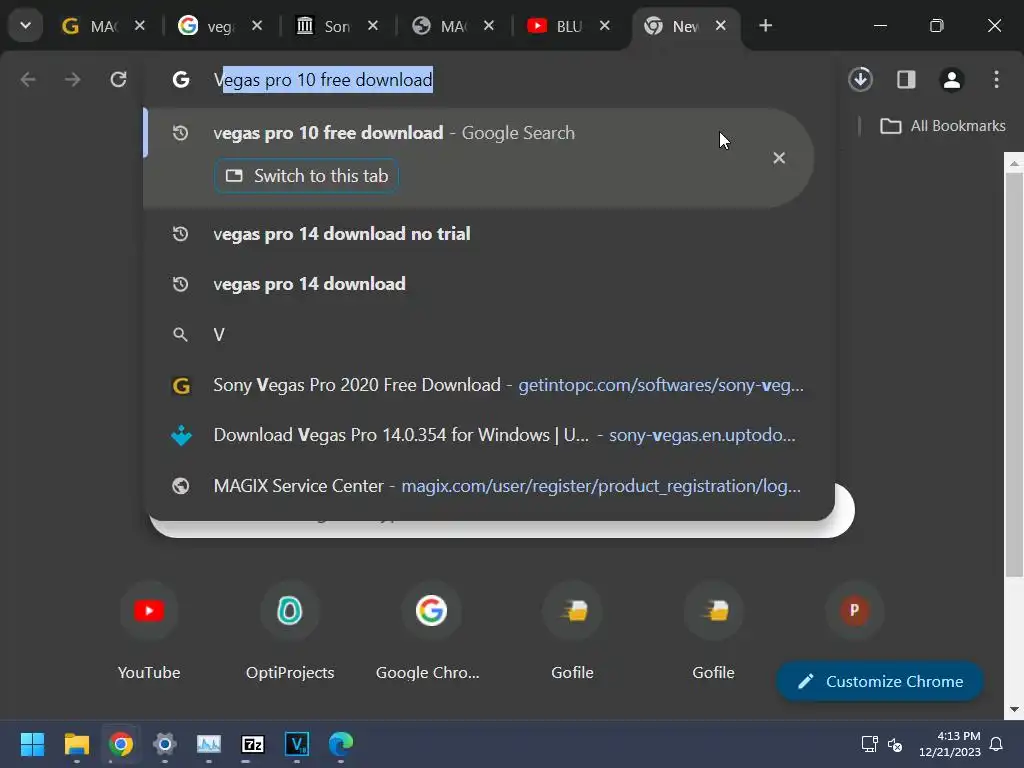Open the Chrome profile avatar
1024x768 pixels.
952,80
